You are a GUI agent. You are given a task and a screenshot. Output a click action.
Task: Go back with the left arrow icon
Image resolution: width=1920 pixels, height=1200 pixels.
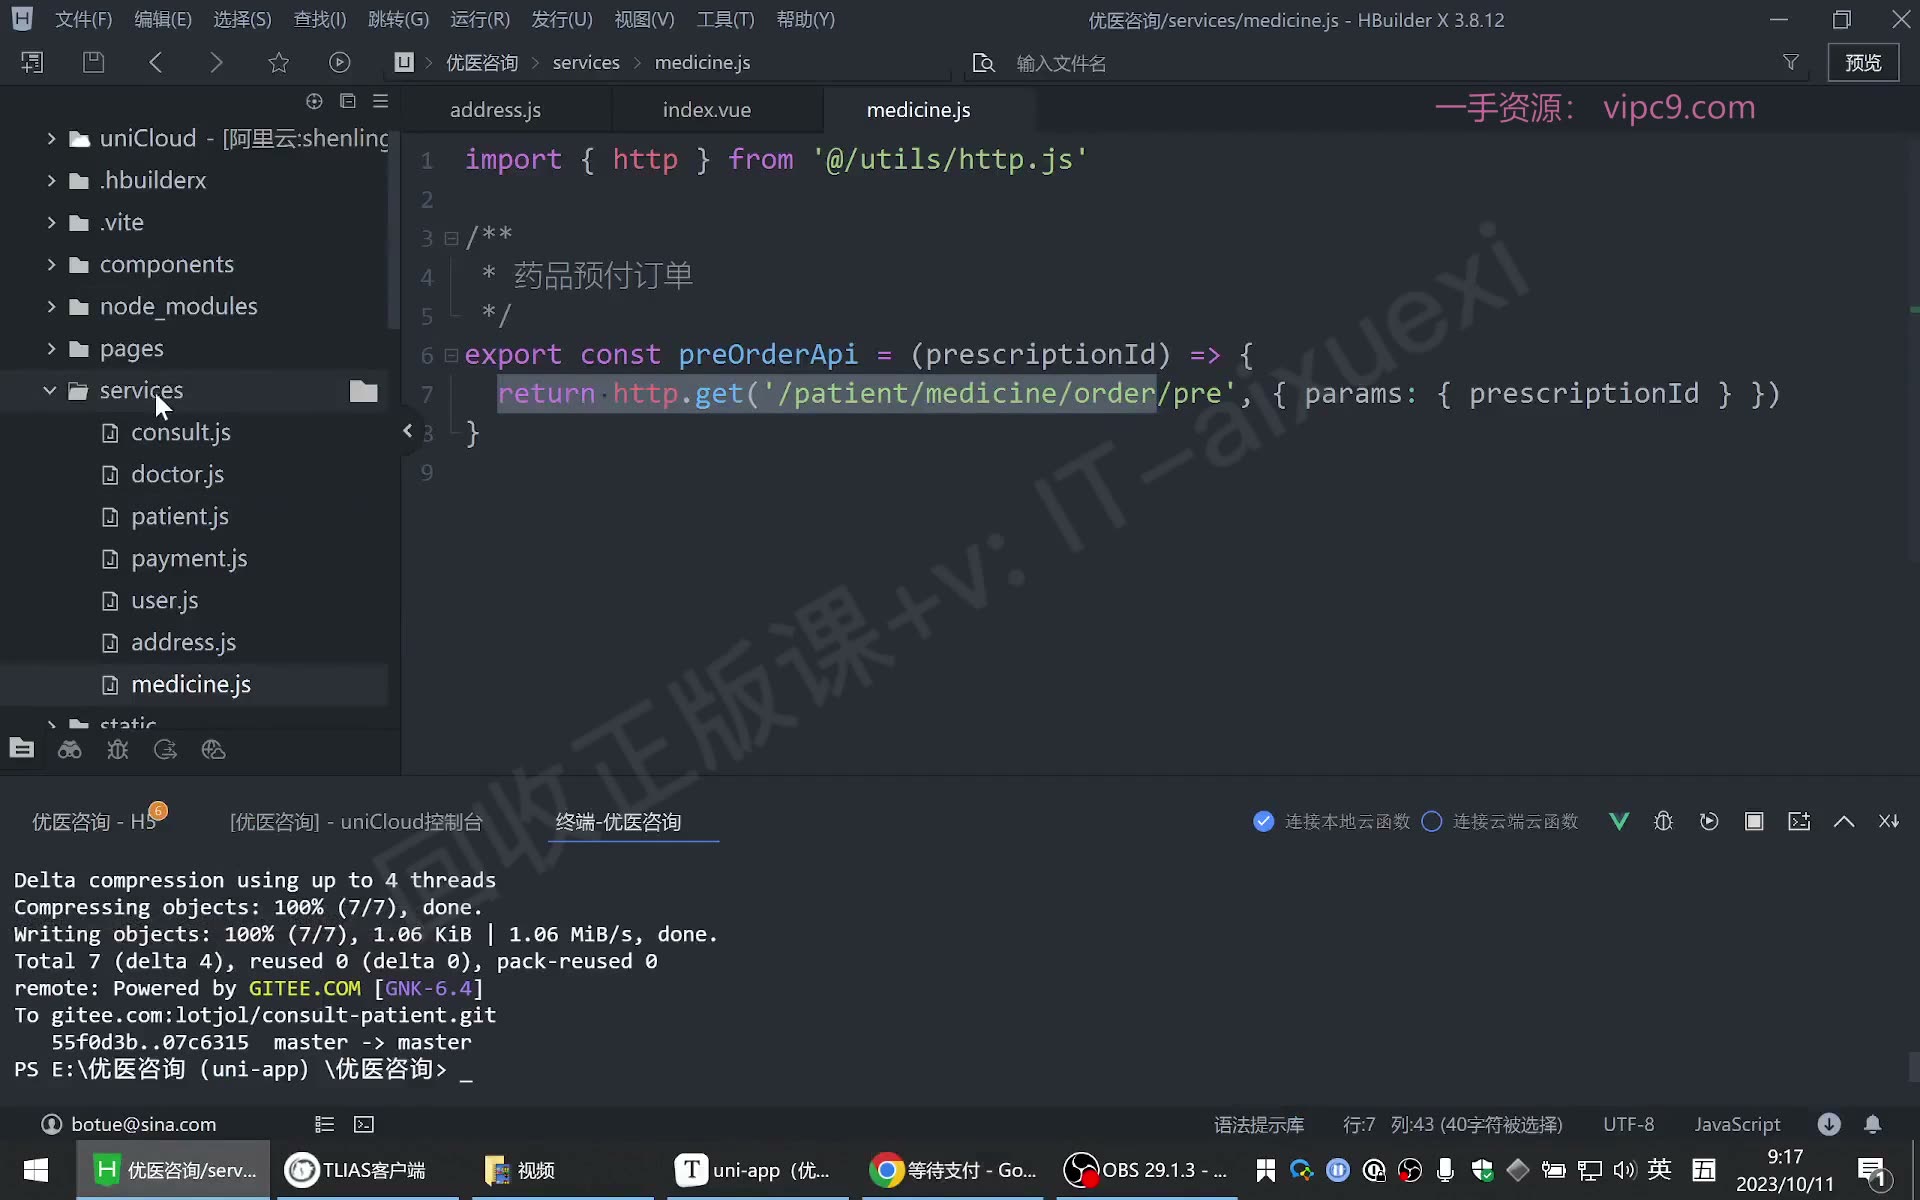(x=155, y=62)
